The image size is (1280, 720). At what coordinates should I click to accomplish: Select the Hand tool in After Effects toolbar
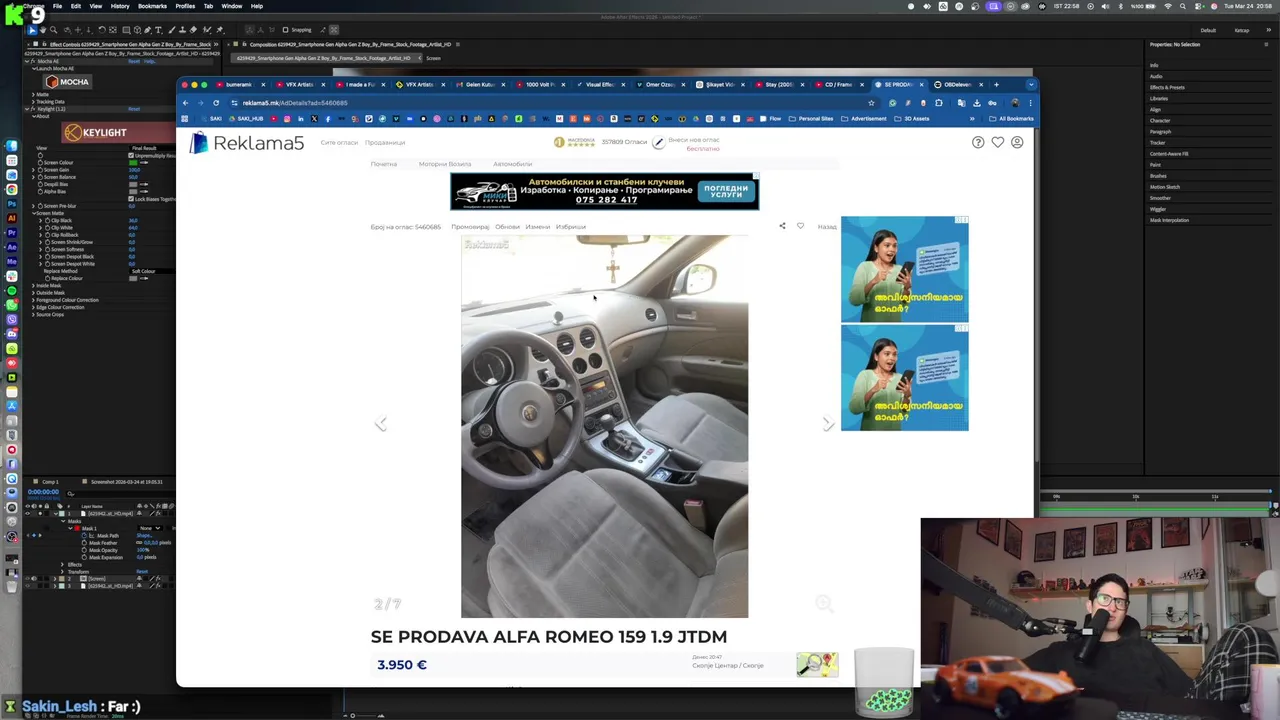coord(42,30)
